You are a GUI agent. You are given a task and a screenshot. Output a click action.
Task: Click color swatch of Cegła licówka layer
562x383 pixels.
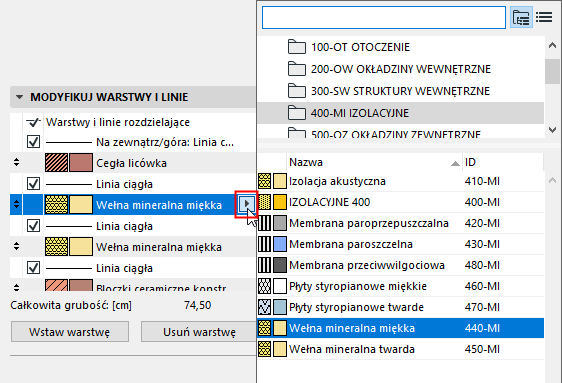[81, 163]
